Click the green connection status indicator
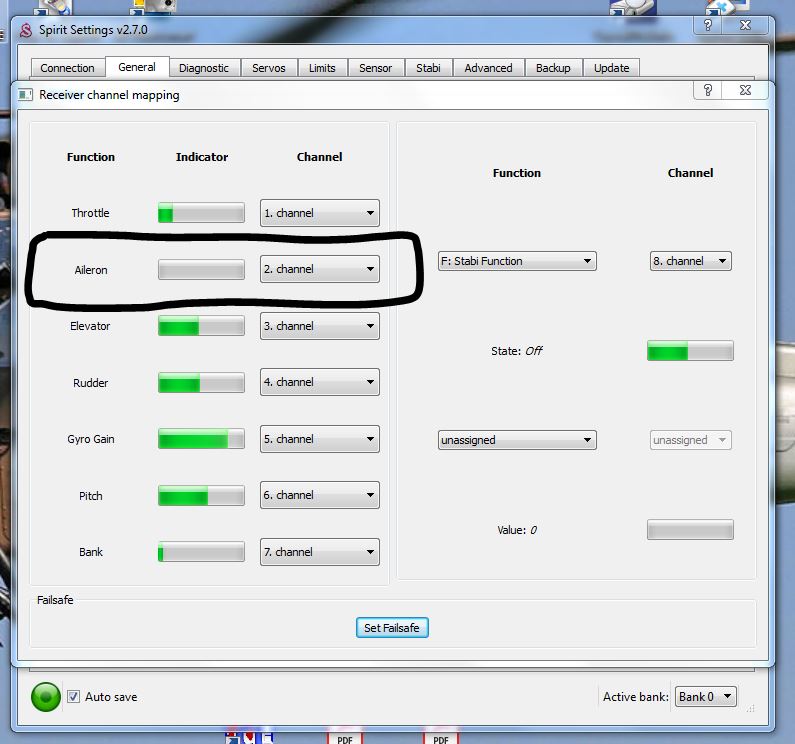795x744 pixels. tap(46, 697)
